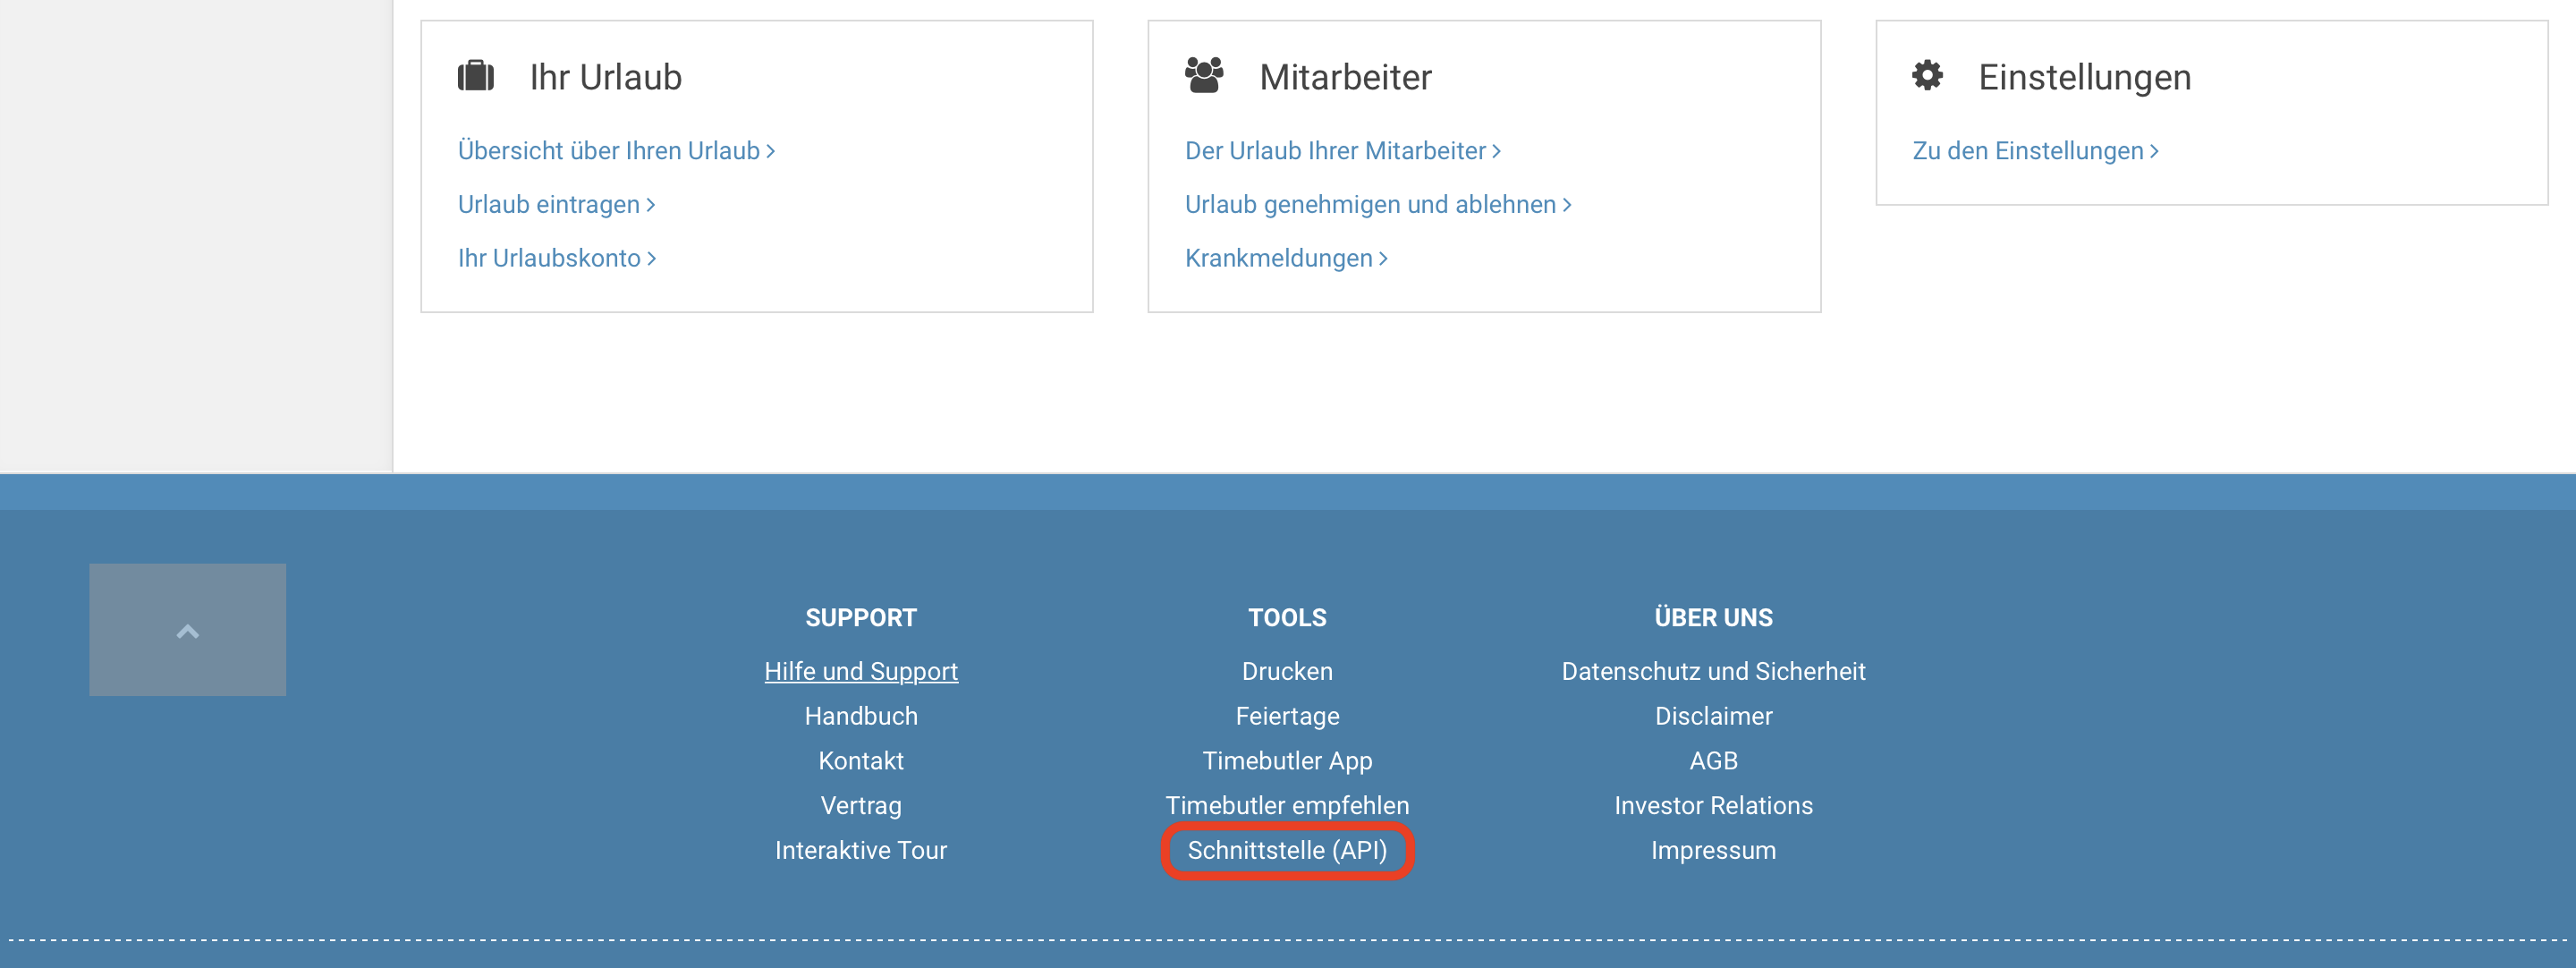Click the Einstellungen card heading

coord(2084,77)
